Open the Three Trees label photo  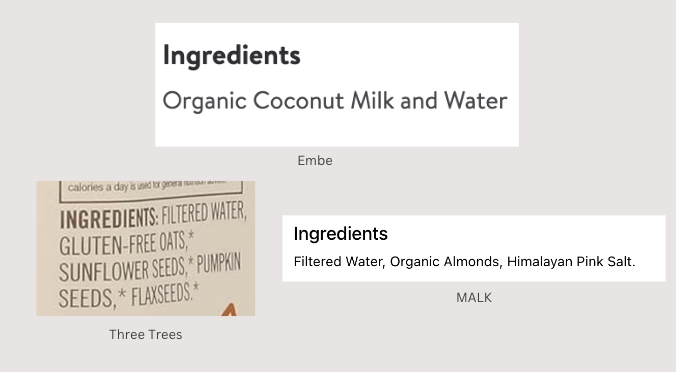point(146,248)
